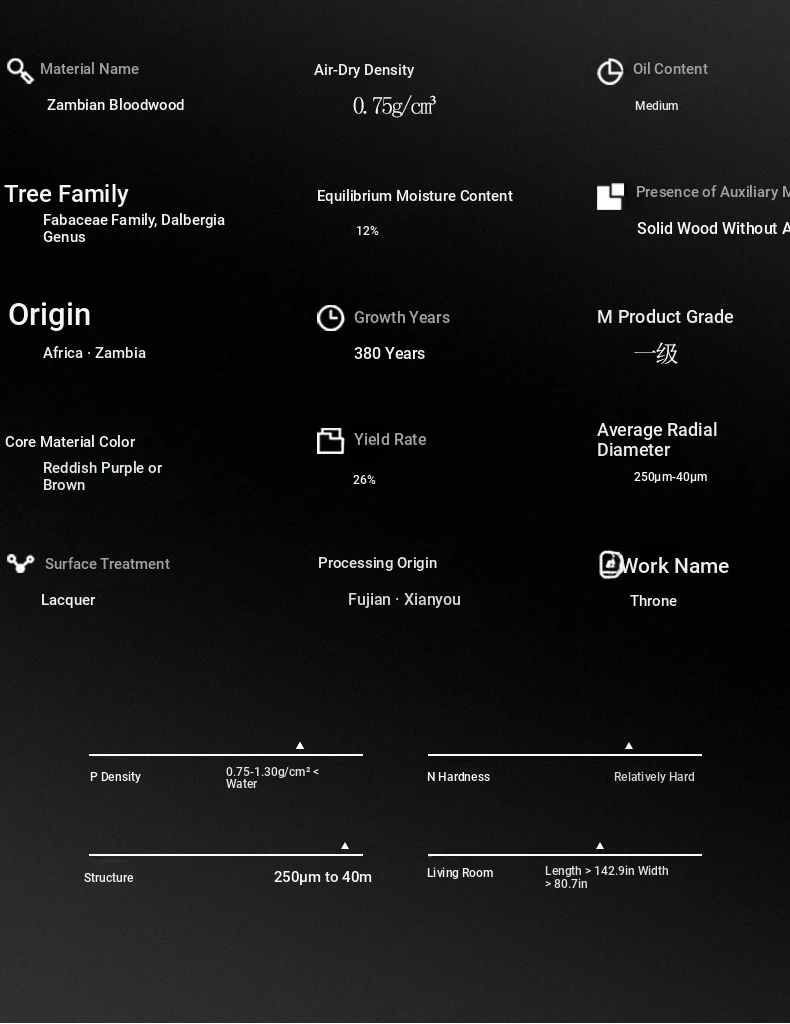Click the connected-nodes icon beside Surface Treatment
Viewport: 790px width, 1024px height.
coord(20,564)
